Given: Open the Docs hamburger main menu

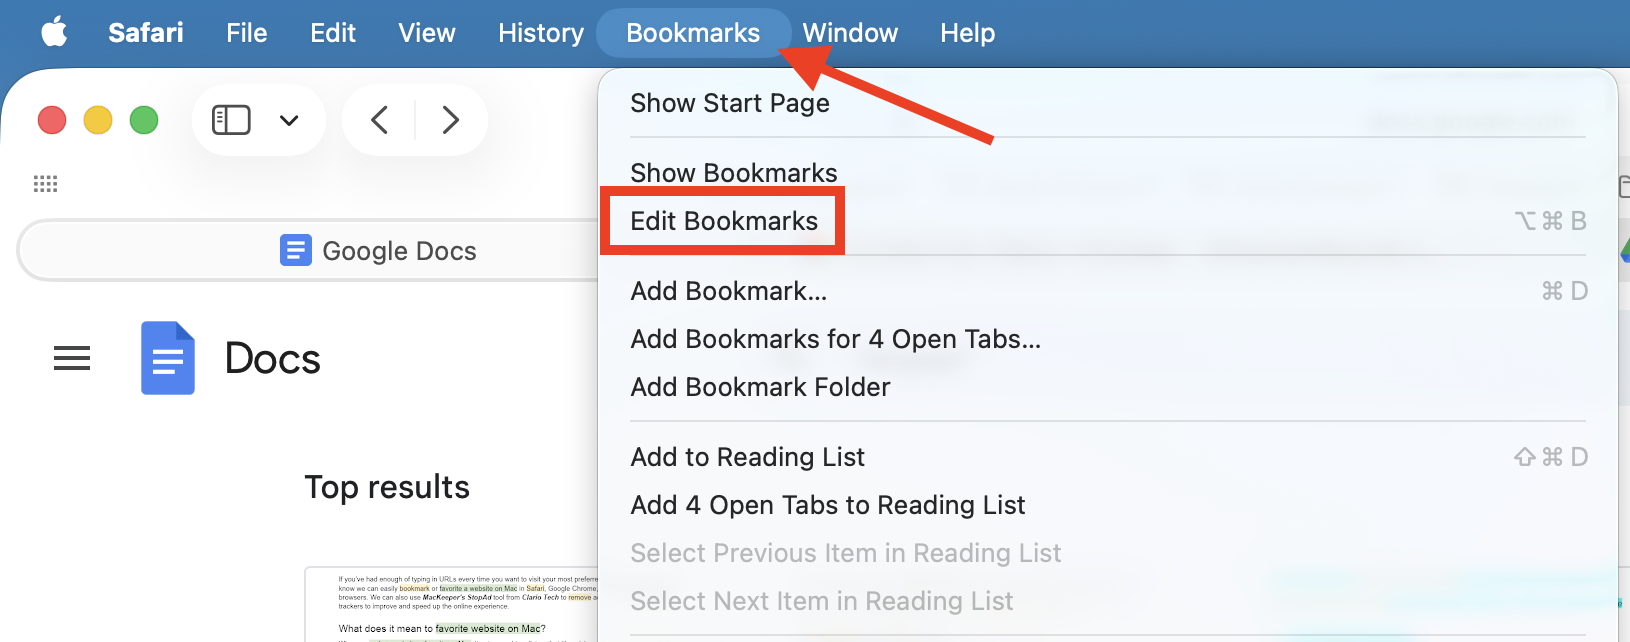Looking at the screenshot, I should [x=72, y=358].
